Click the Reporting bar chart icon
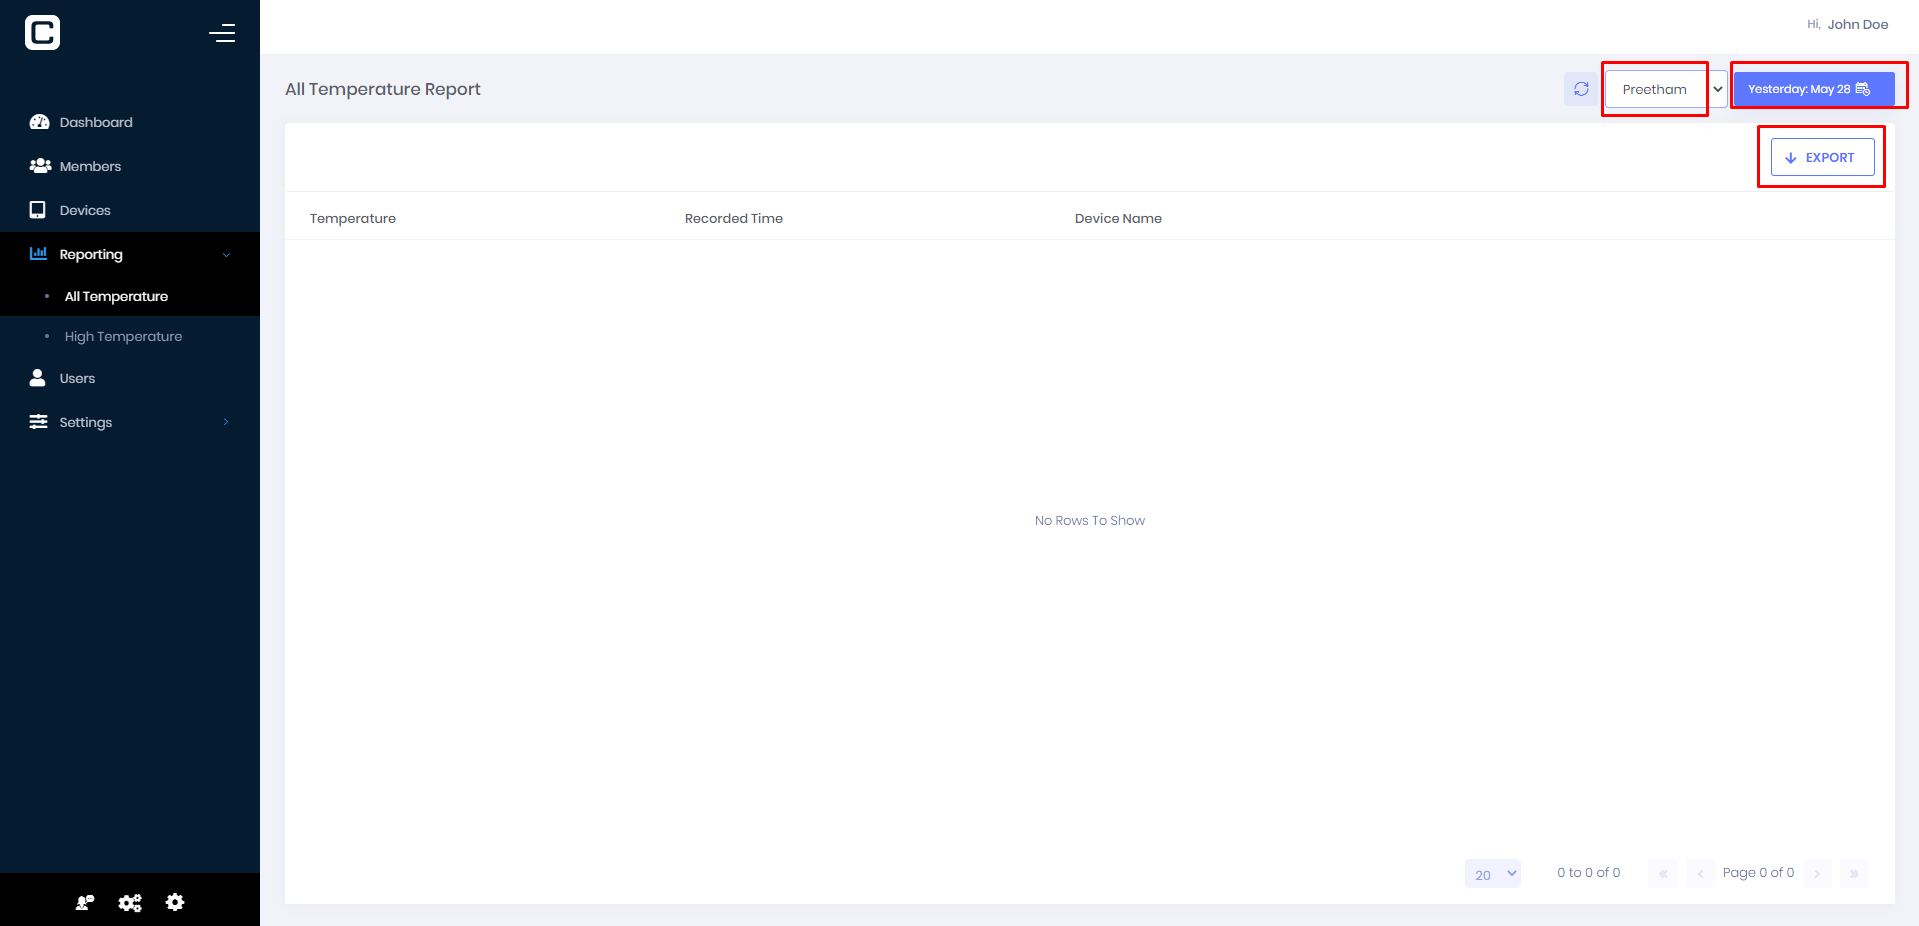The width and height of the screenshot is (1919, 926). pos(38,254)
